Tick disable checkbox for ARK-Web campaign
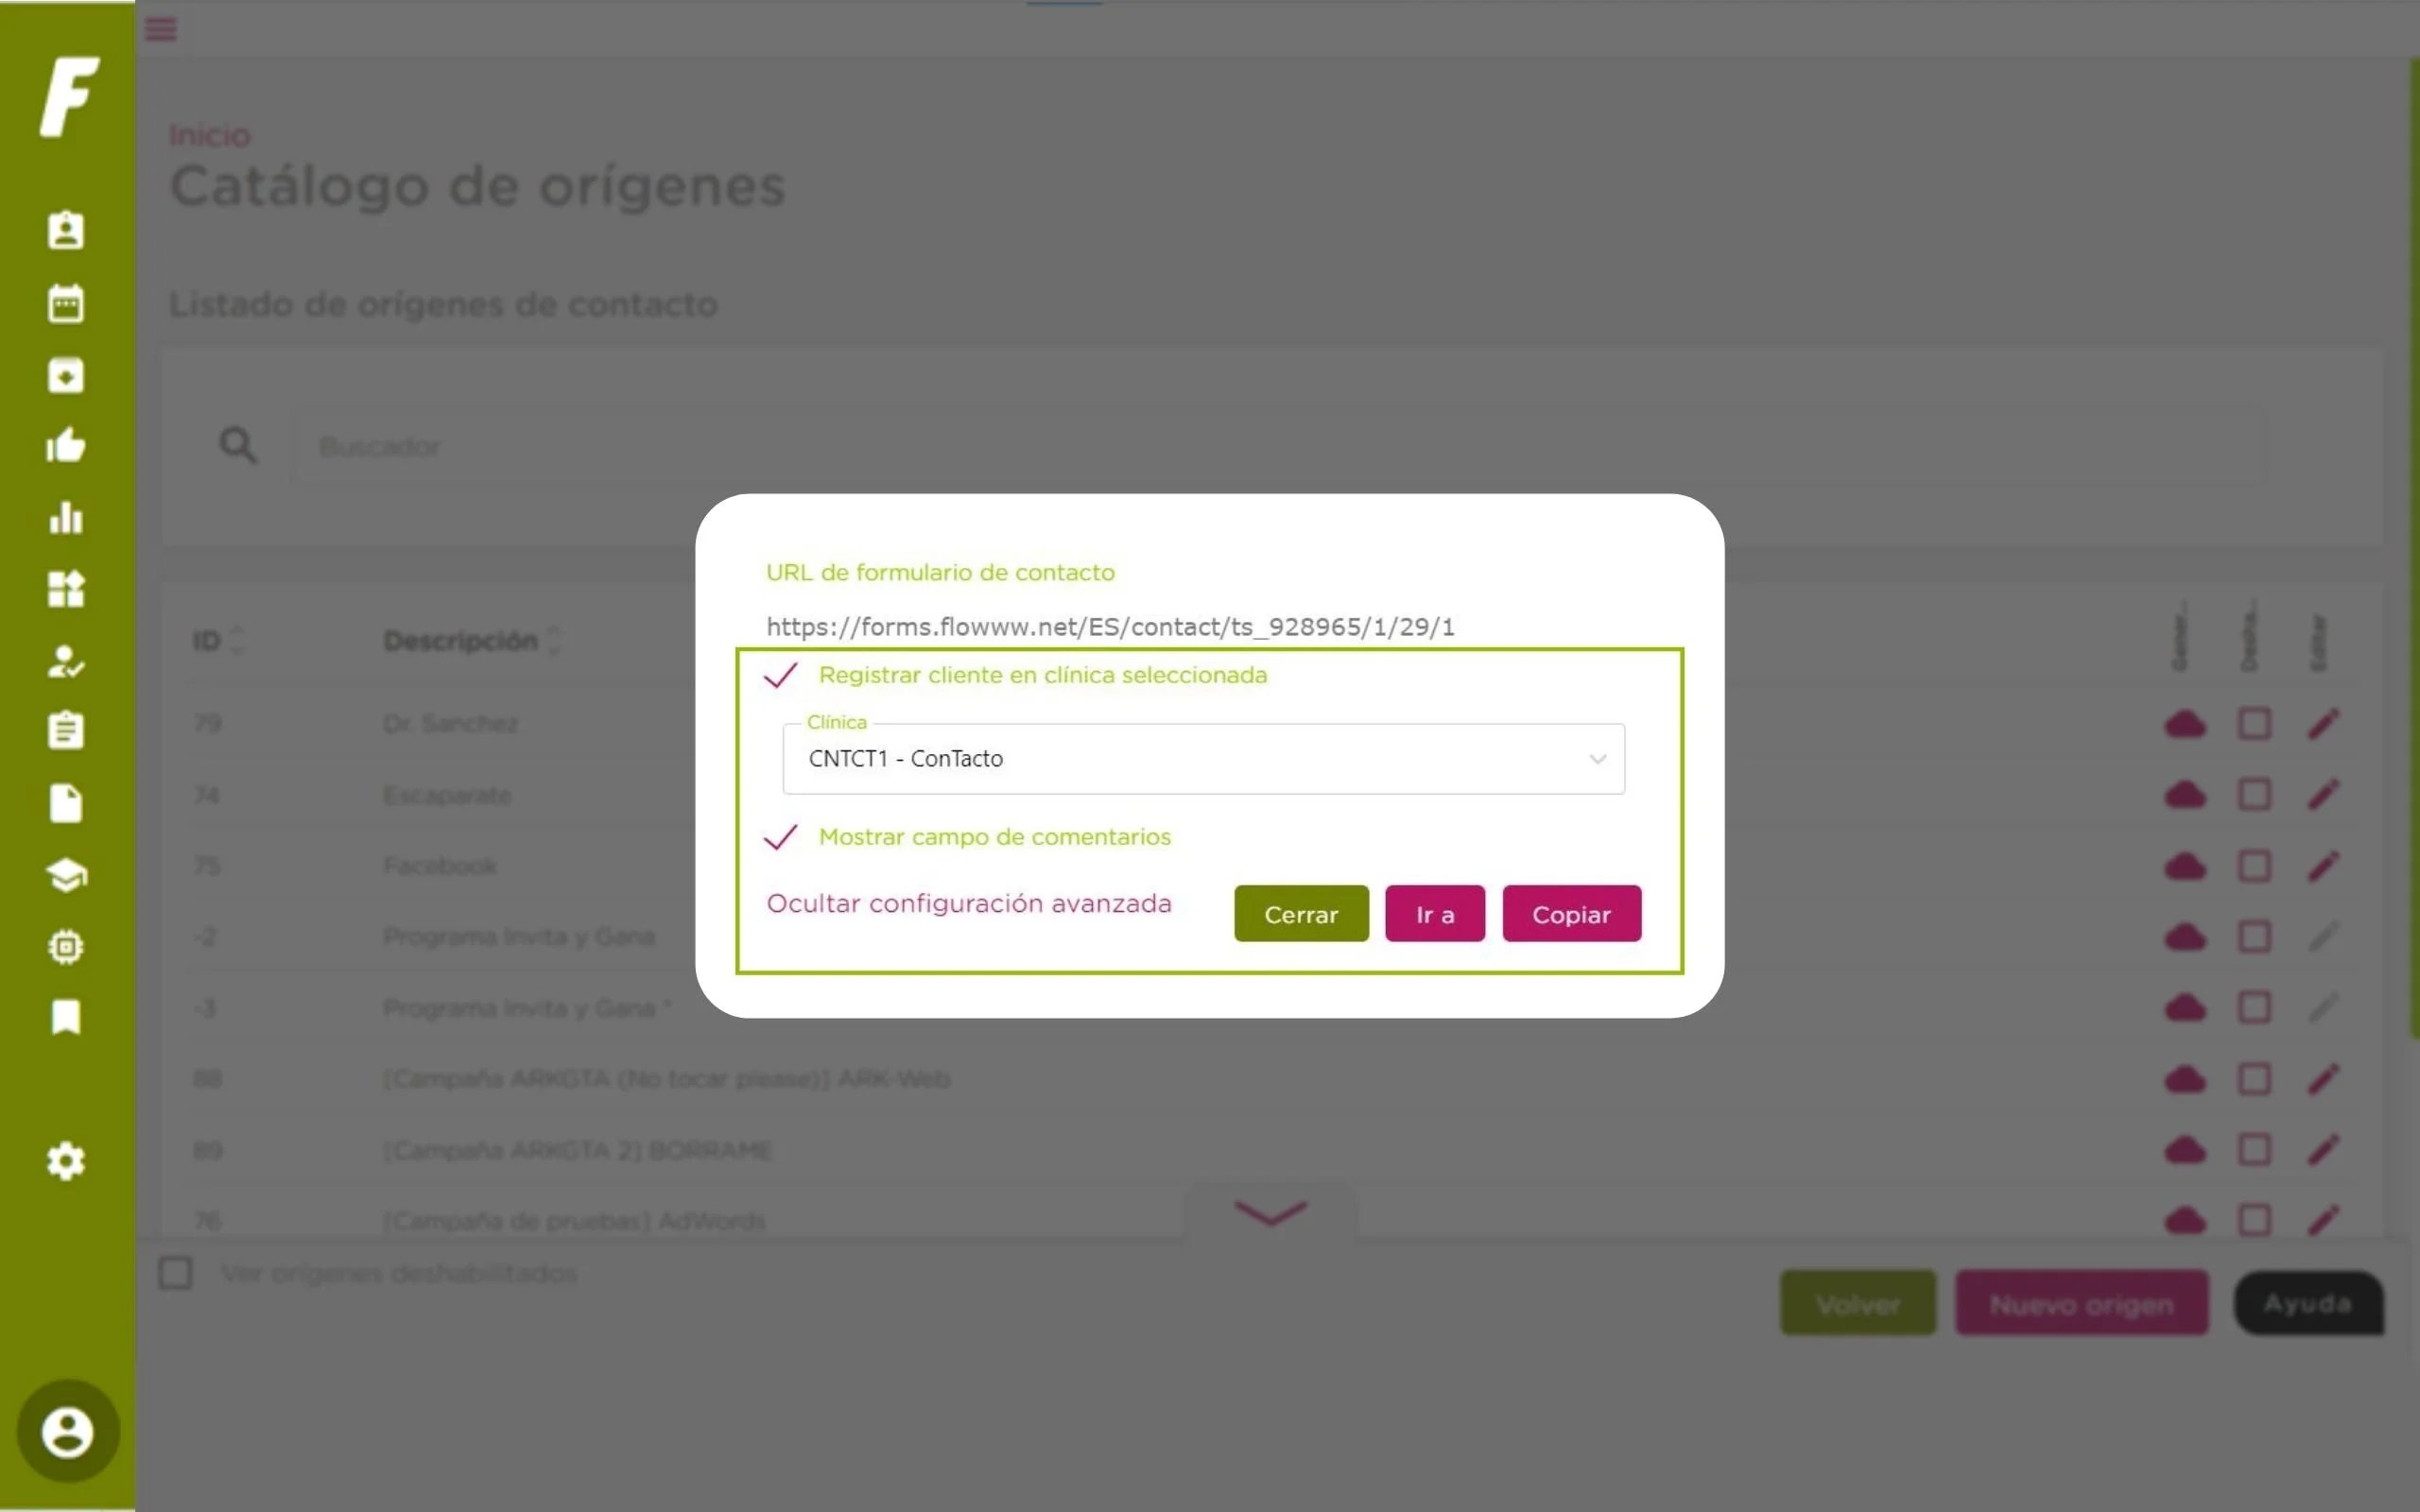This screenshot has height=1512, width=2420. pos(2254,1079)
